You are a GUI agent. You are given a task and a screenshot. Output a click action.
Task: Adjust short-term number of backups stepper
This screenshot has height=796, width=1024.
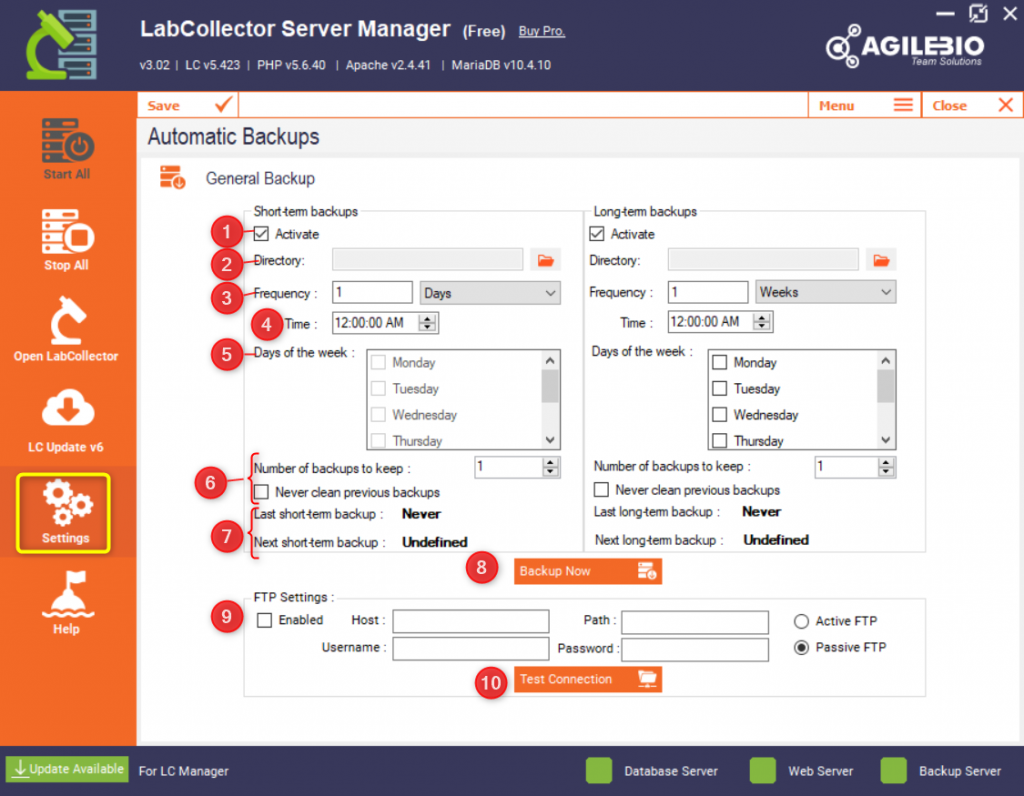point(551,466)
